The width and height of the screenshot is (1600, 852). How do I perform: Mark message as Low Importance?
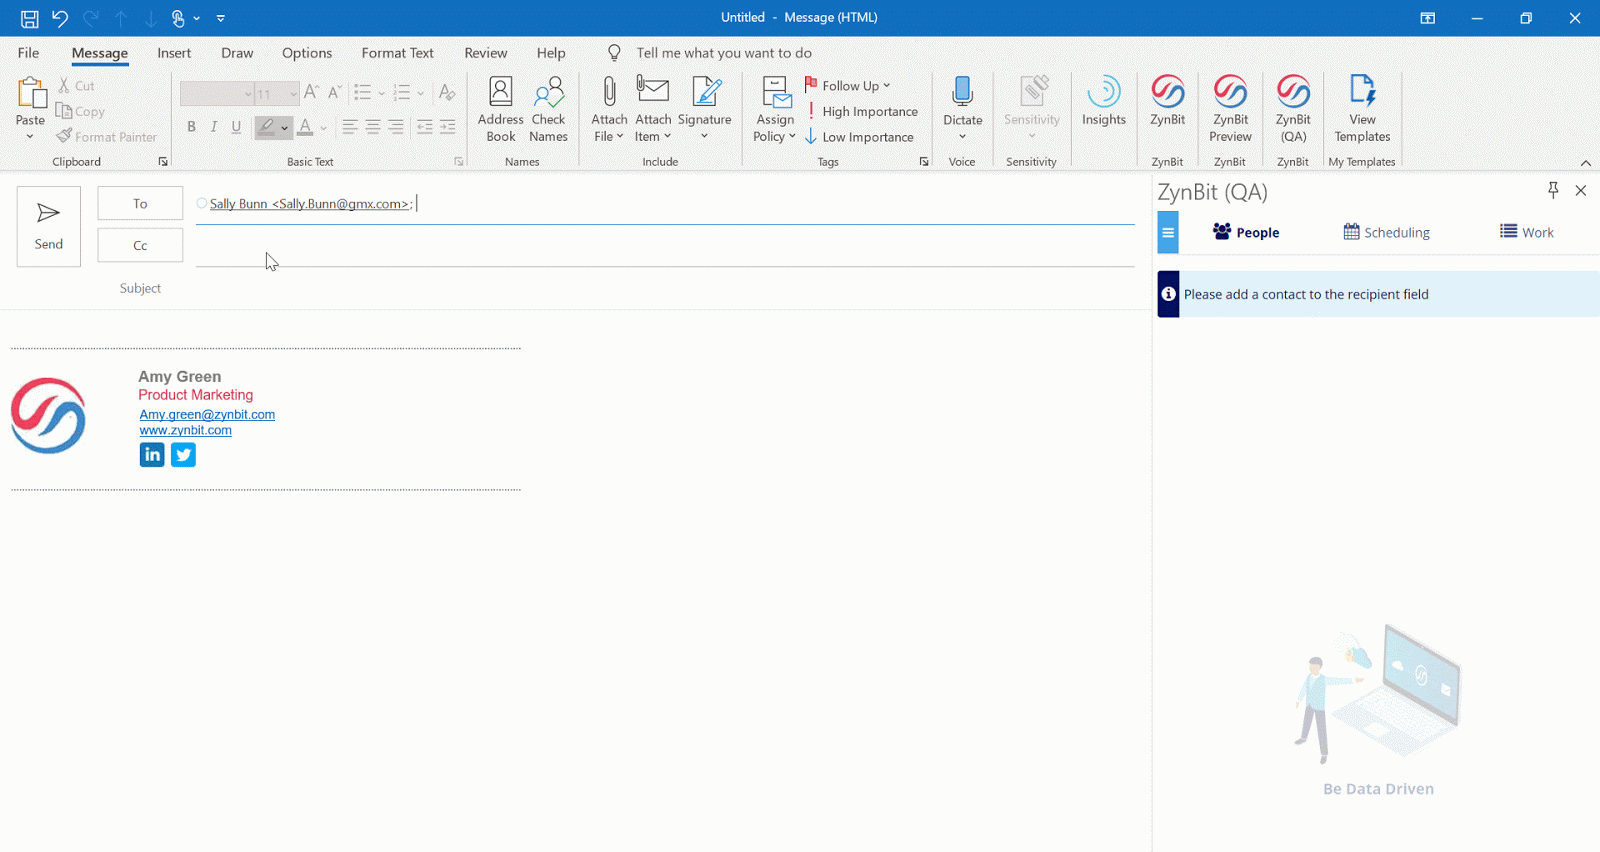pyautogui.click(x=860, y=137)
